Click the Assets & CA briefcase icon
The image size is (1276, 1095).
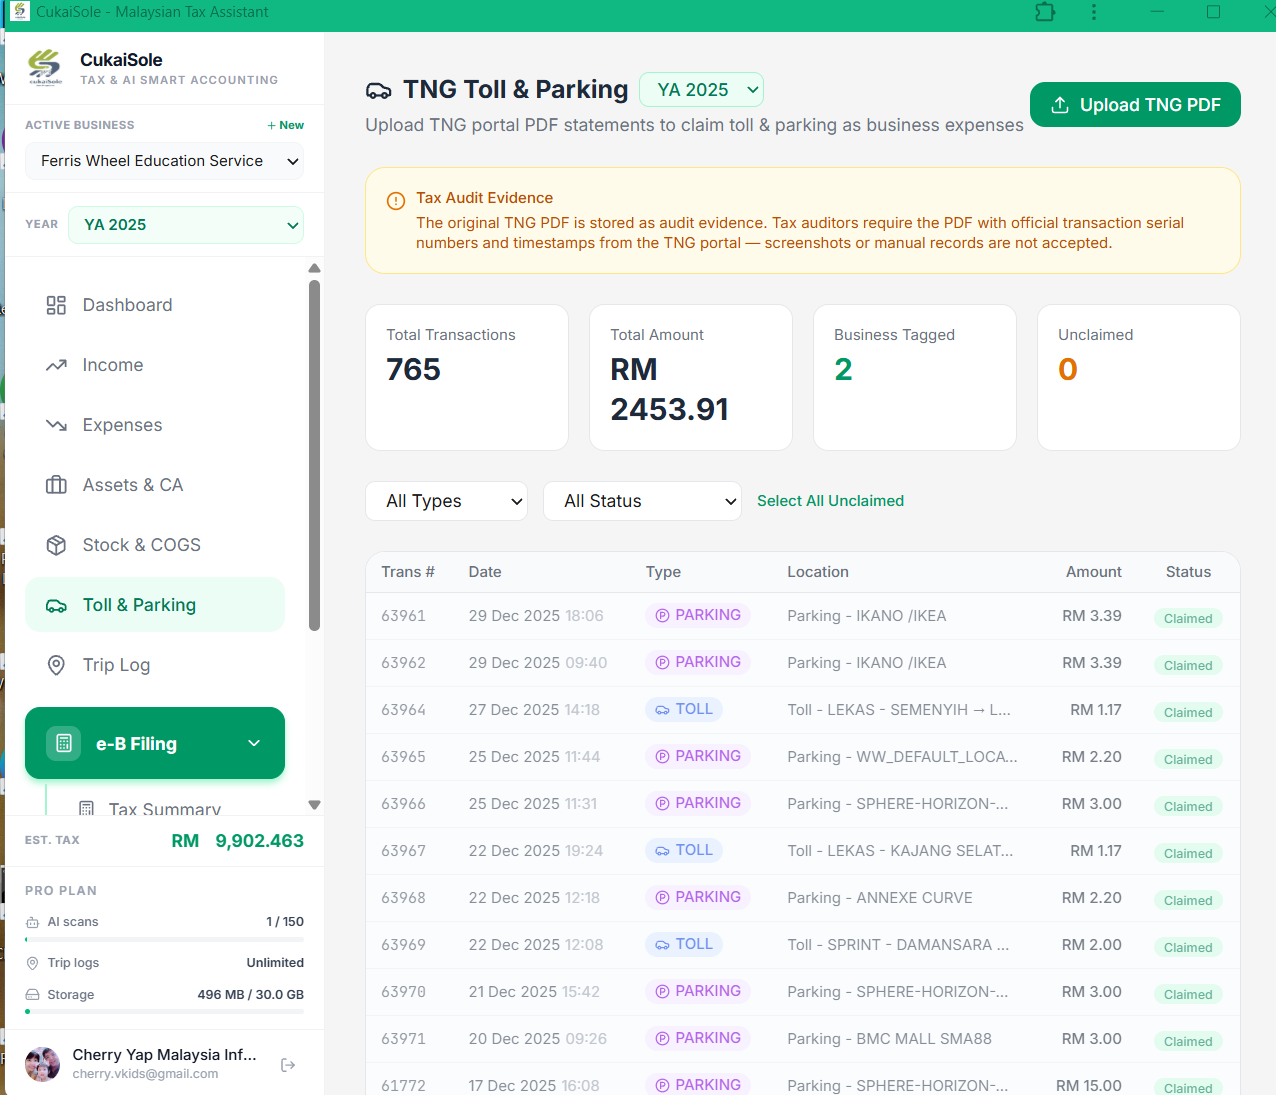click(x=56, y=485)
